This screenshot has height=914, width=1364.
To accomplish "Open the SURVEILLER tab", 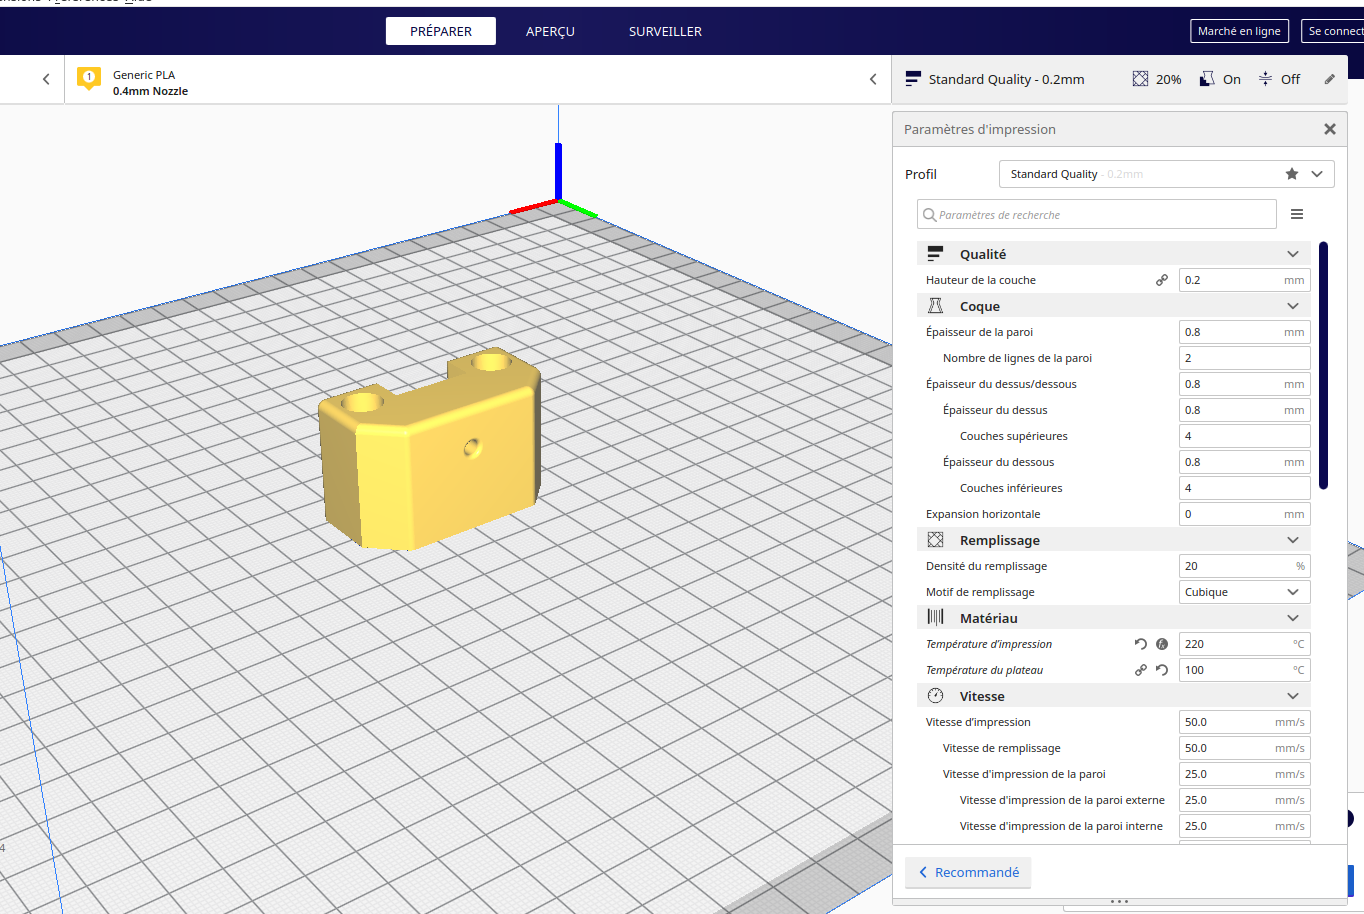I will point(665,31).
